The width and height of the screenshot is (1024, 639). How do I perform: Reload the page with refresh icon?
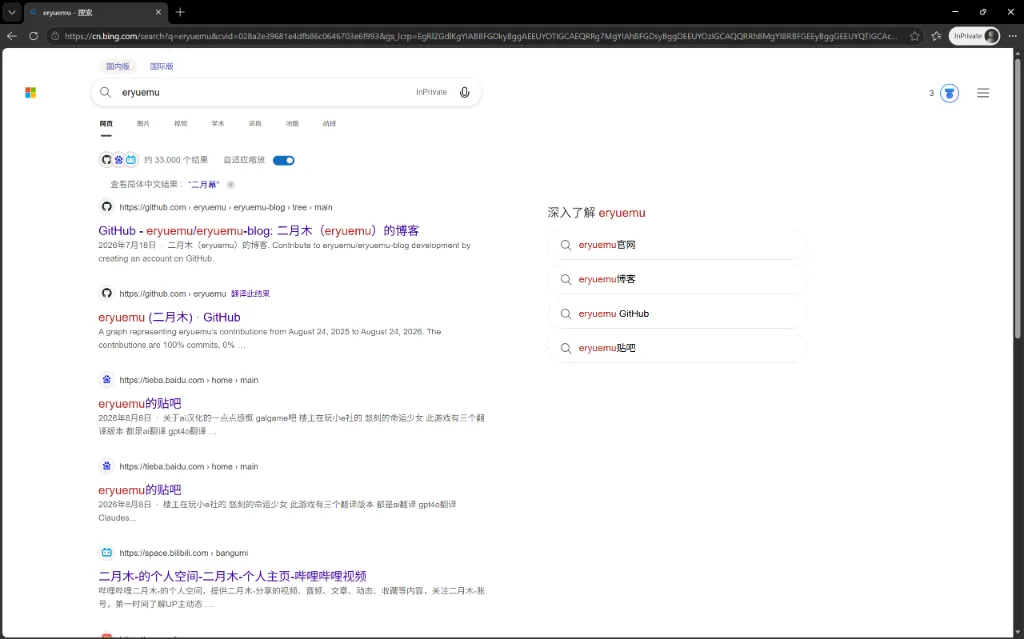pyautogui.click(x=33, y=36)
